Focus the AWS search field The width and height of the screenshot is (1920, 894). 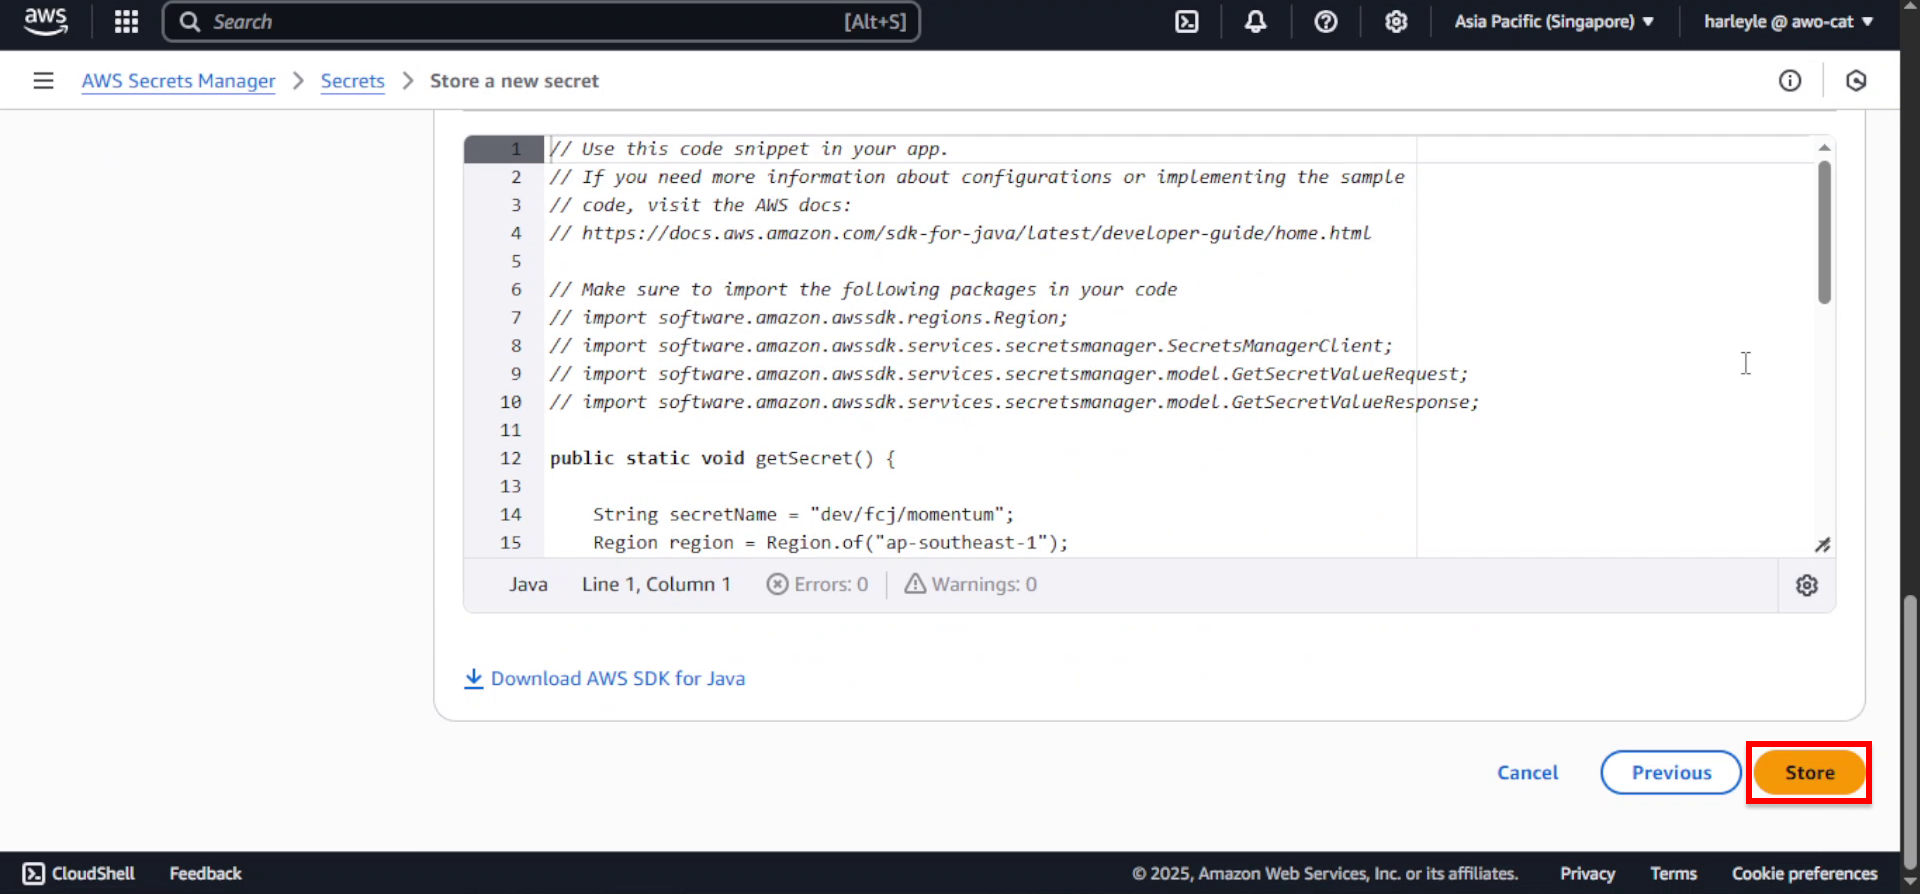[x=541, y=22]
